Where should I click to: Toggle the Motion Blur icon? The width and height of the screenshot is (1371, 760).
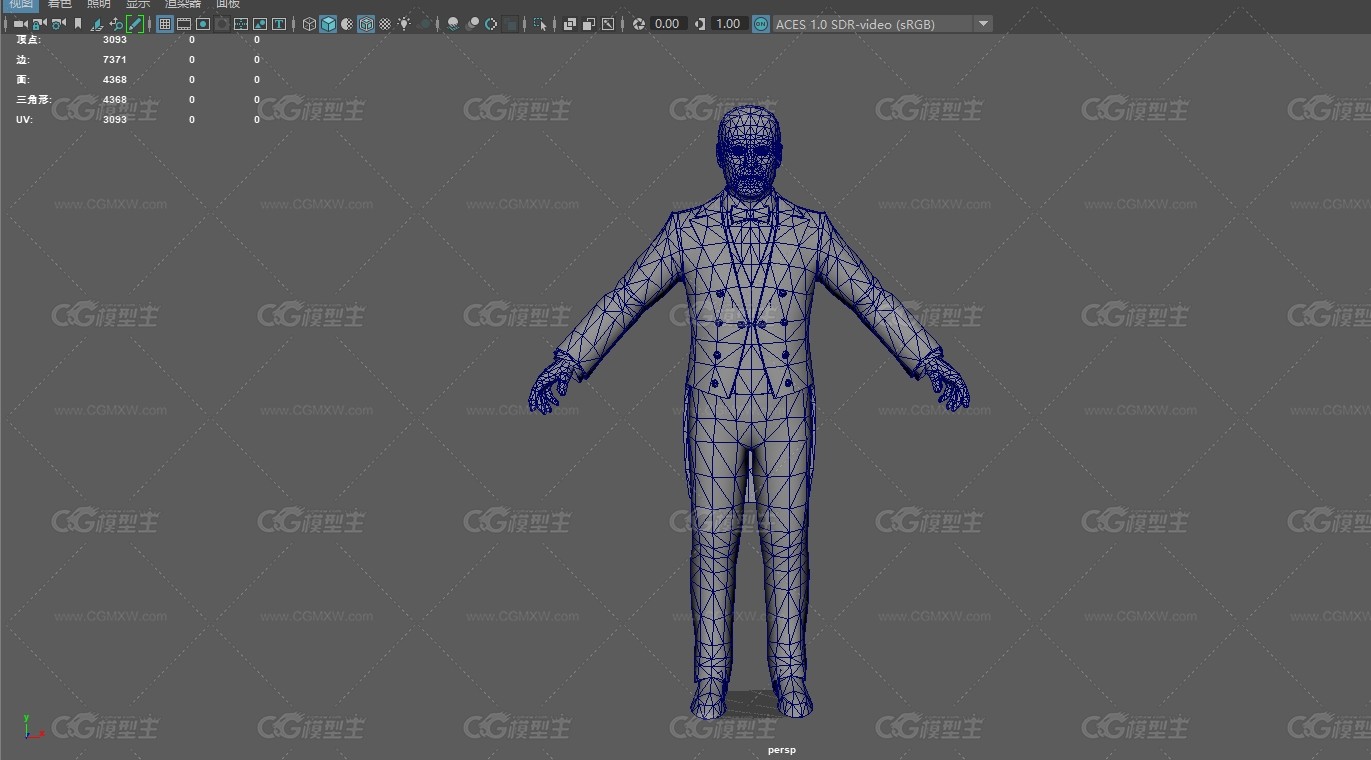(472, 24)
